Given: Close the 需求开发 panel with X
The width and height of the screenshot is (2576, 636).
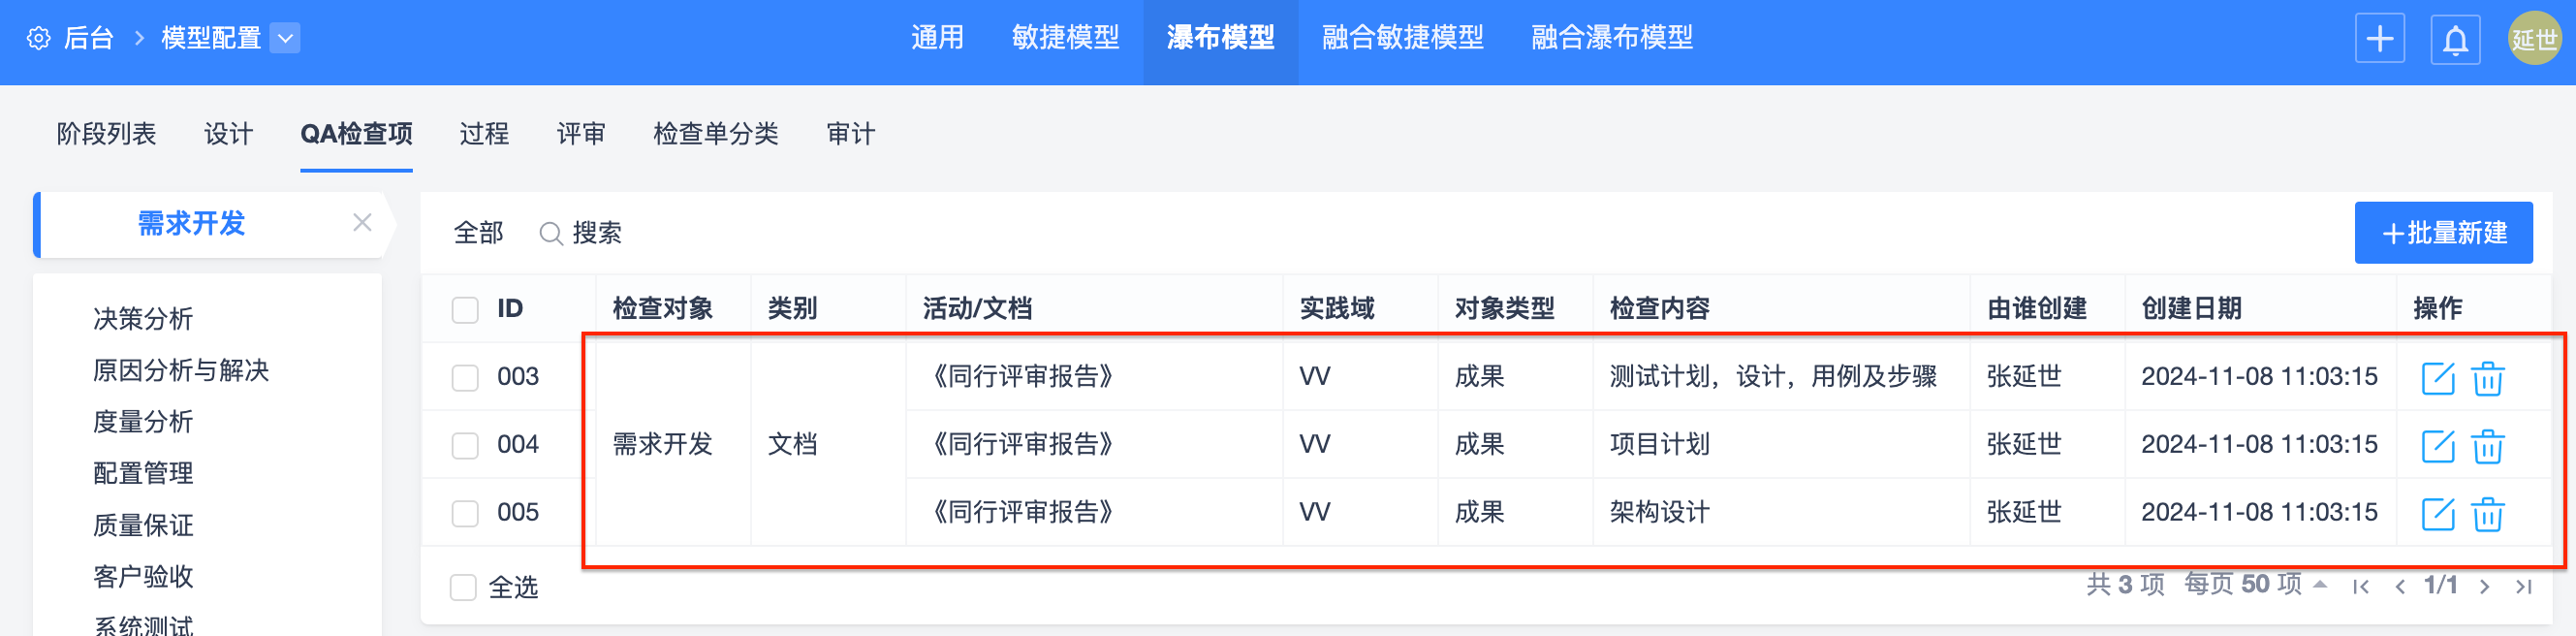Looking at the screenshot, I should point(362,223).
